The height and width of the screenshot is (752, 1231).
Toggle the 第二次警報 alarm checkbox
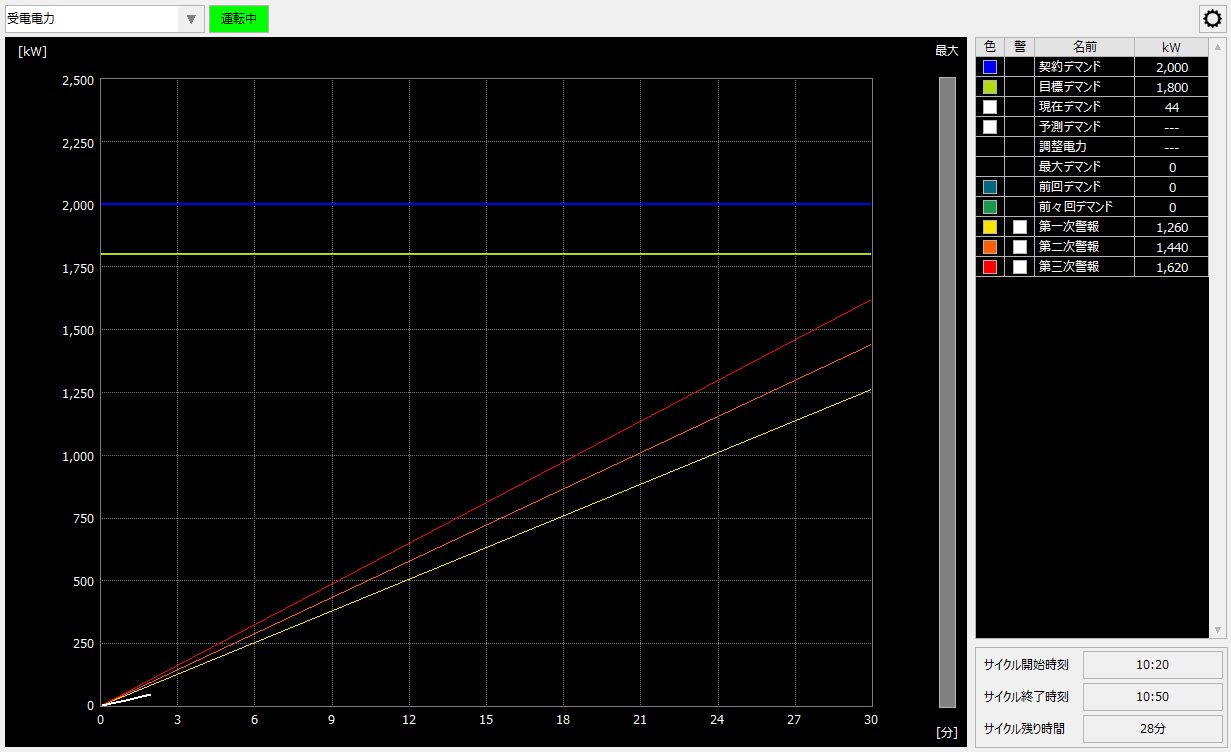click(x=1020, y=247)
